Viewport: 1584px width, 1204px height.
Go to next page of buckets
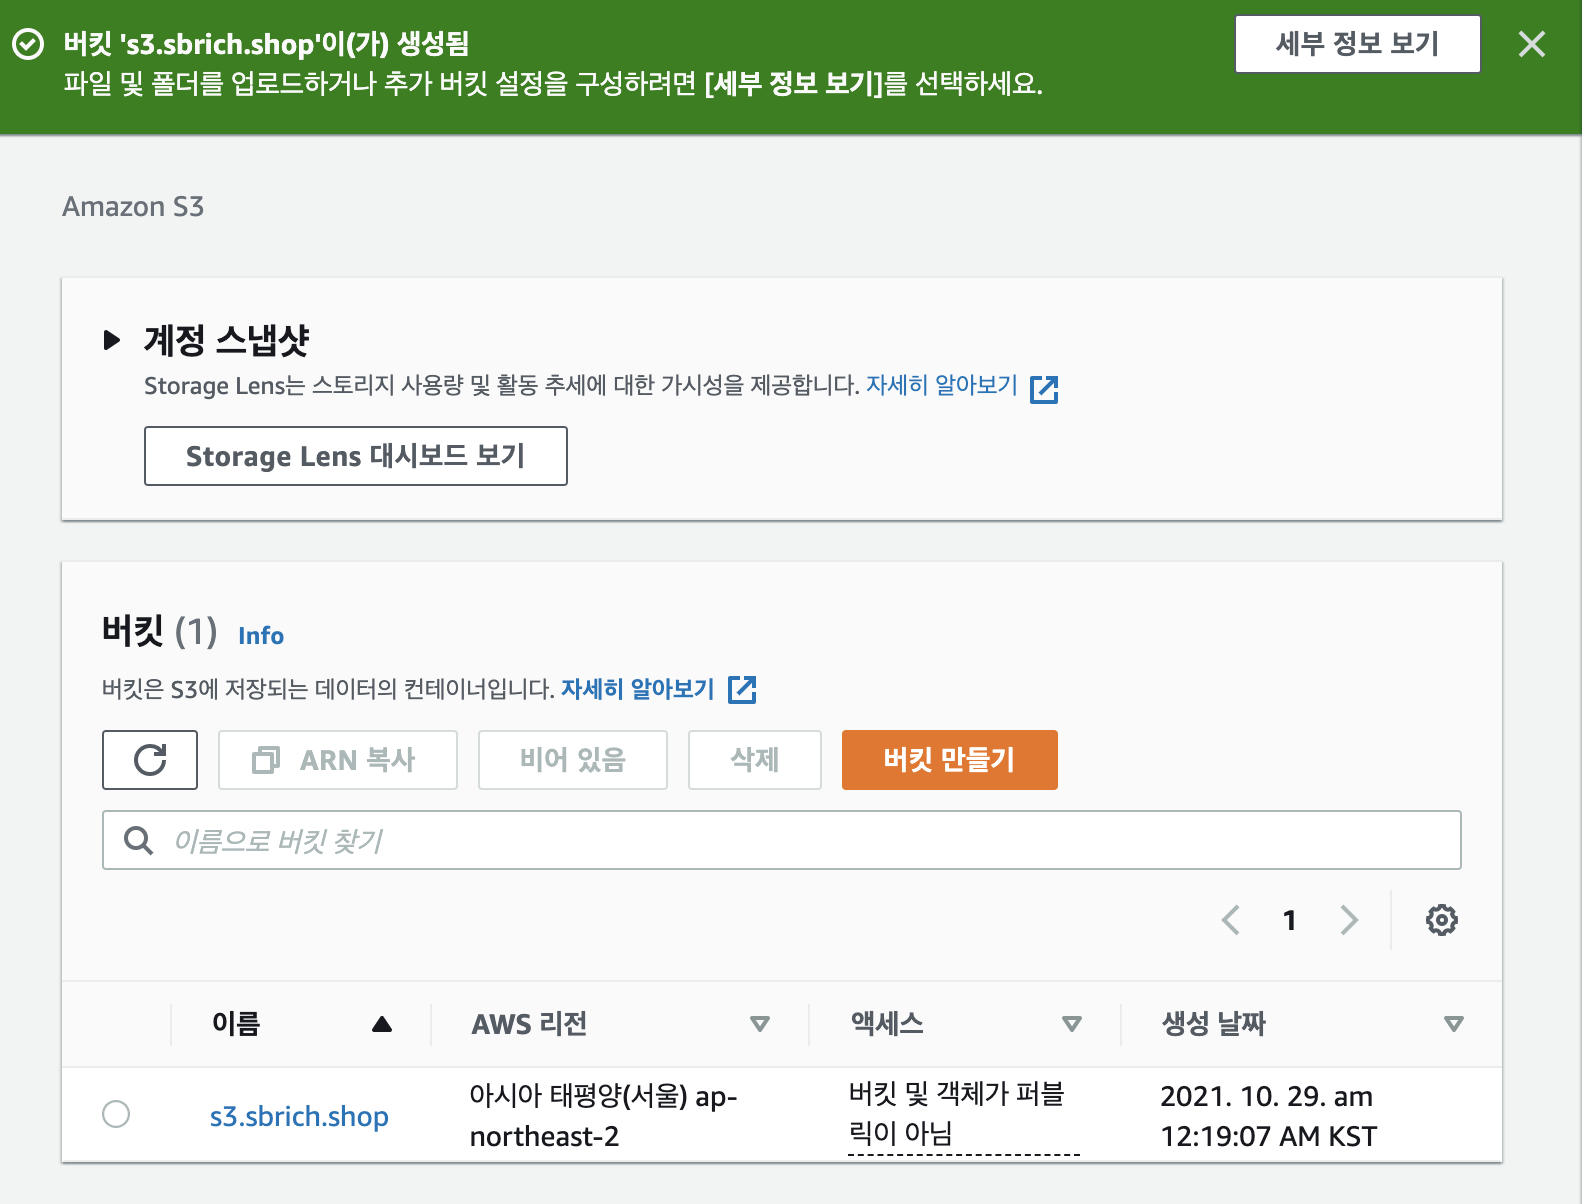[x=1349, y=920]
